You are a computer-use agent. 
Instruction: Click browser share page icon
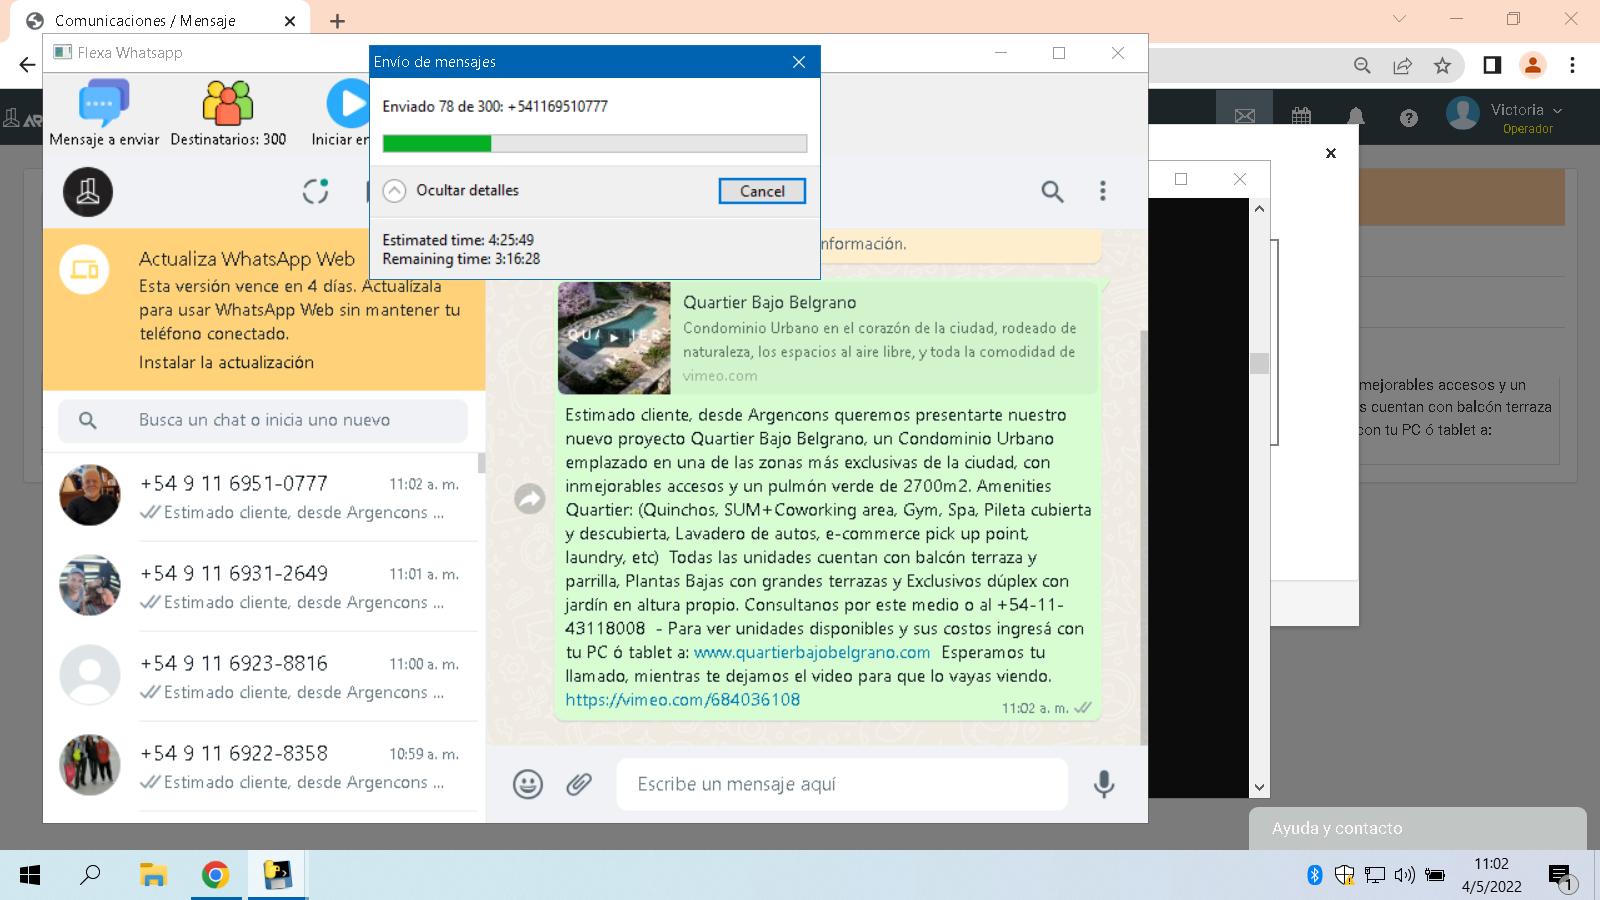[x=1402, y=65]
